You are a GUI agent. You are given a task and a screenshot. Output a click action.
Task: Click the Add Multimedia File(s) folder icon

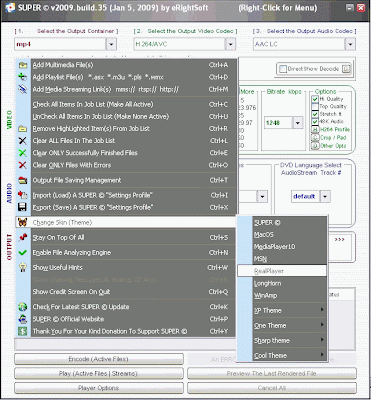coord(23,65)
